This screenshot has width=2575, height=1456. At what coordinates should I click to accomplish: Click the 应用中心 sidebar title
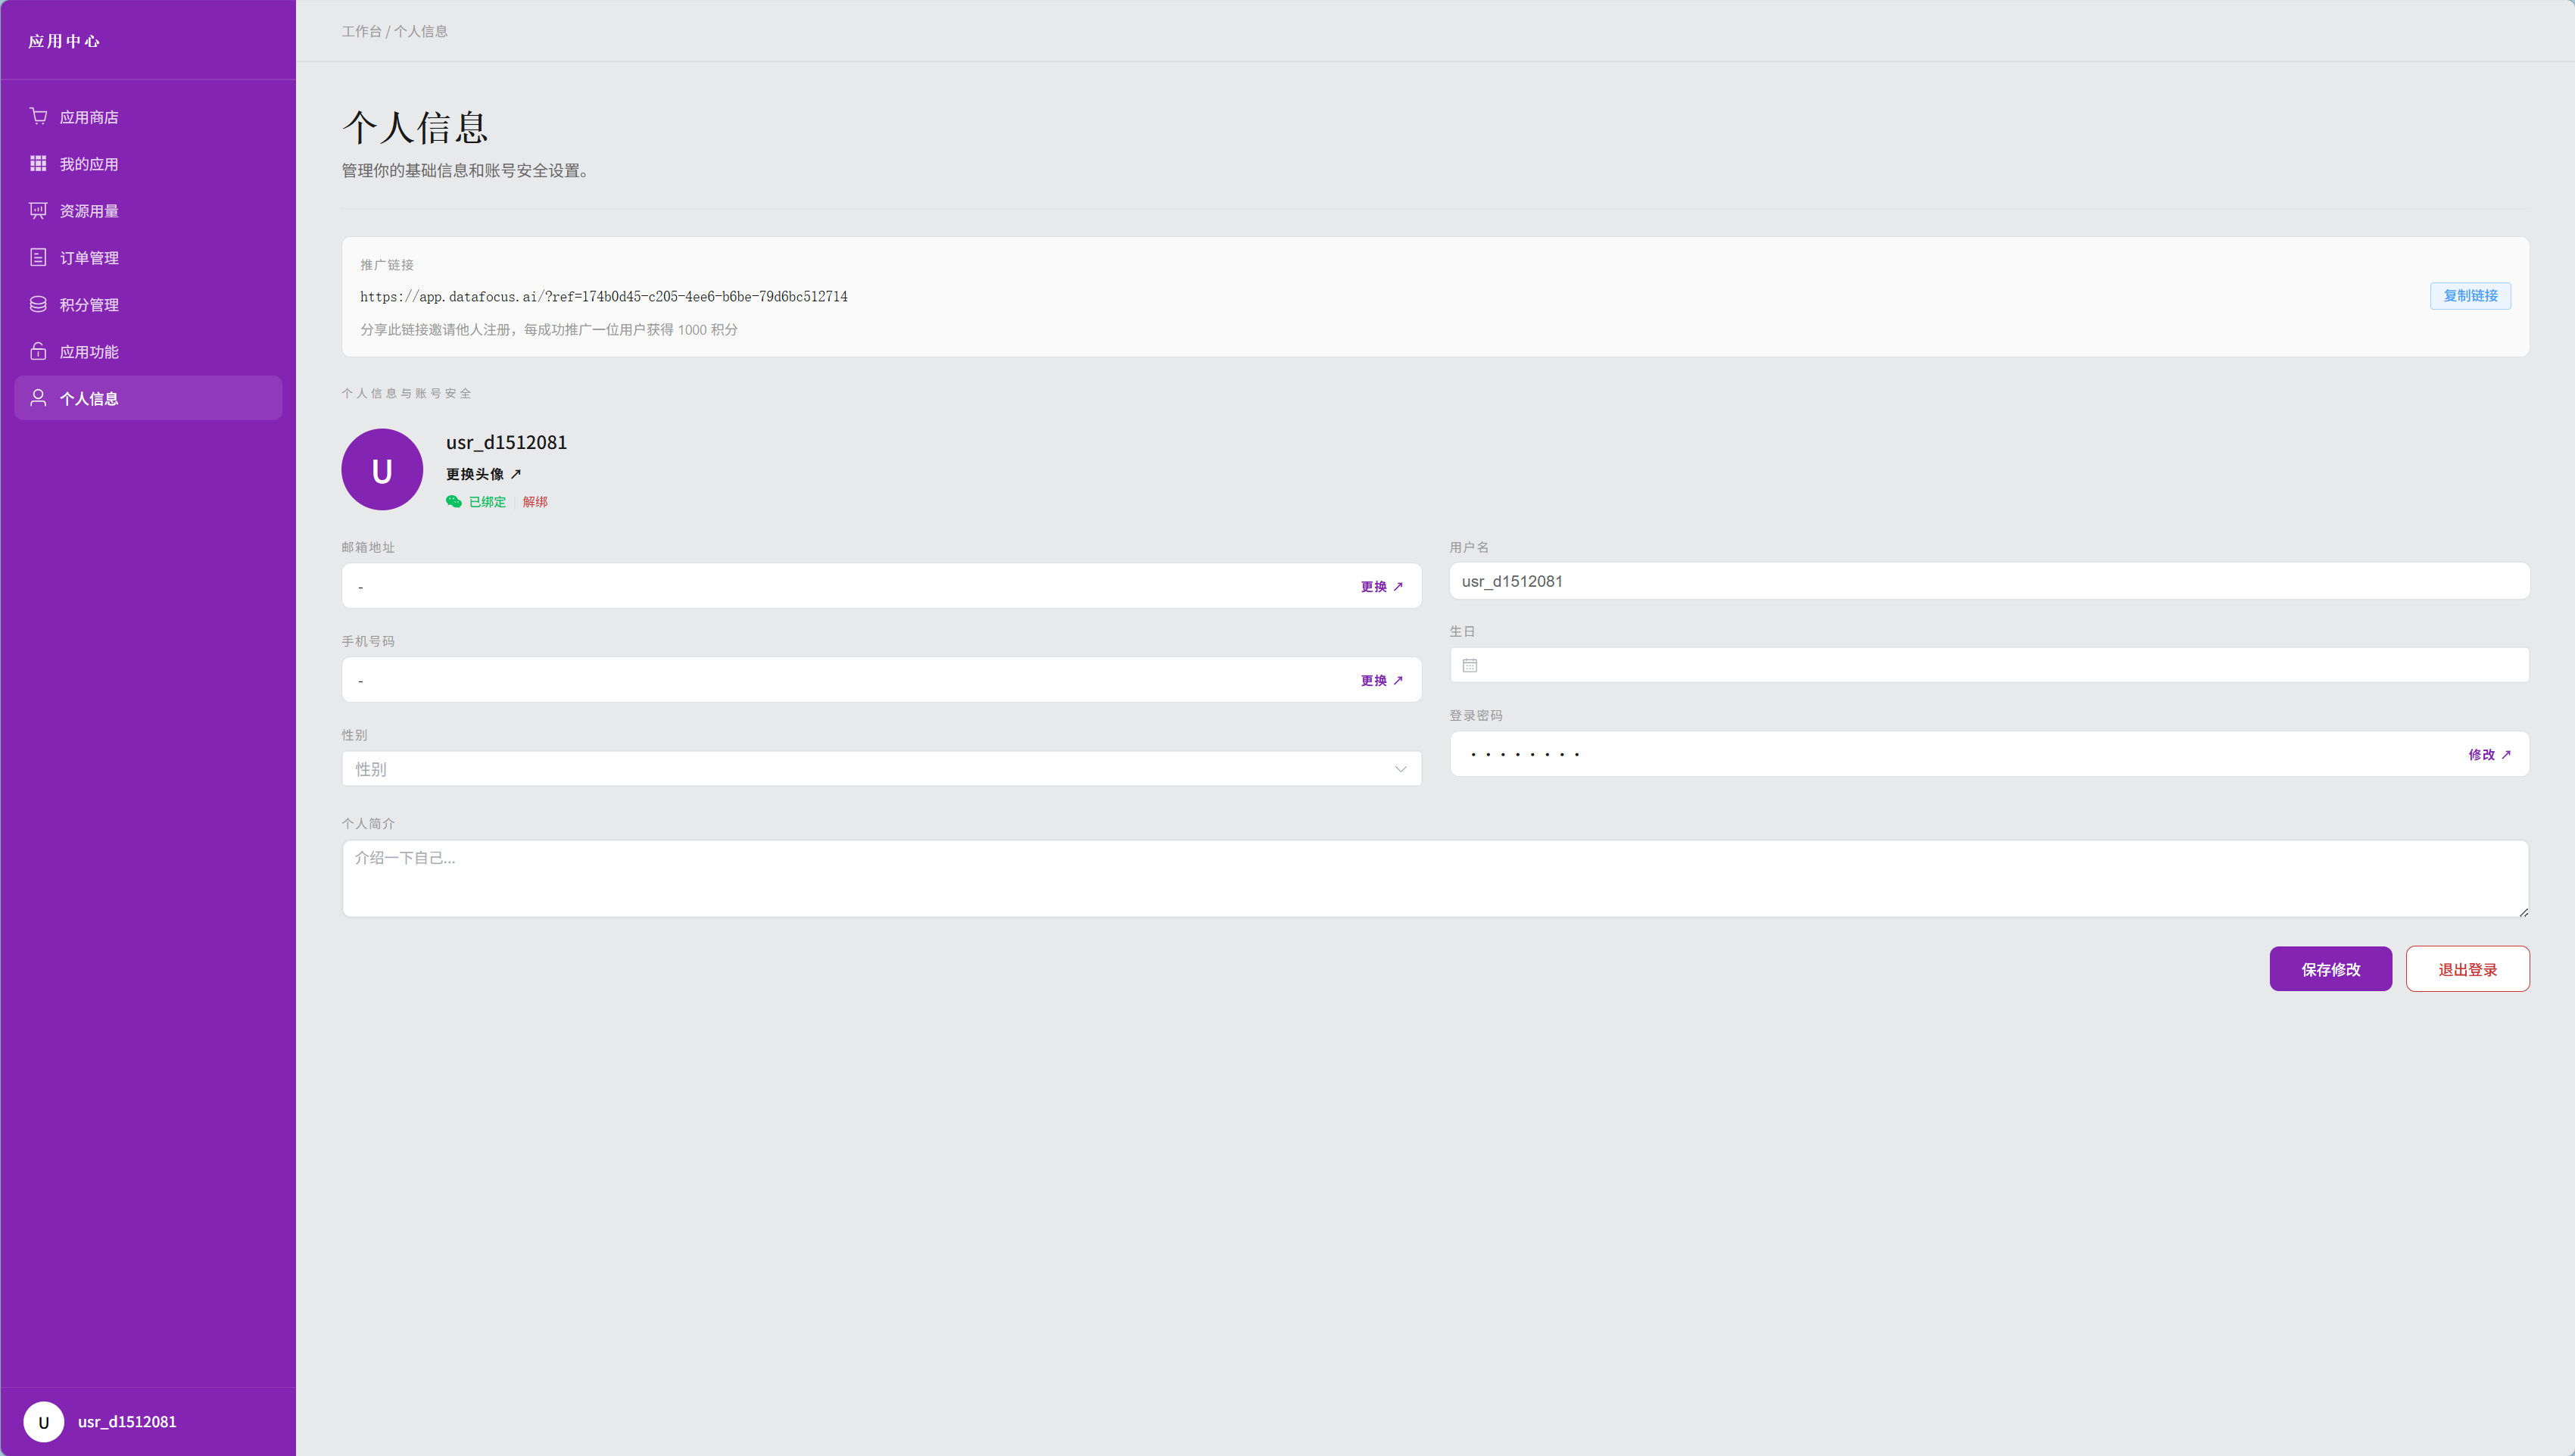click(64, 41)
